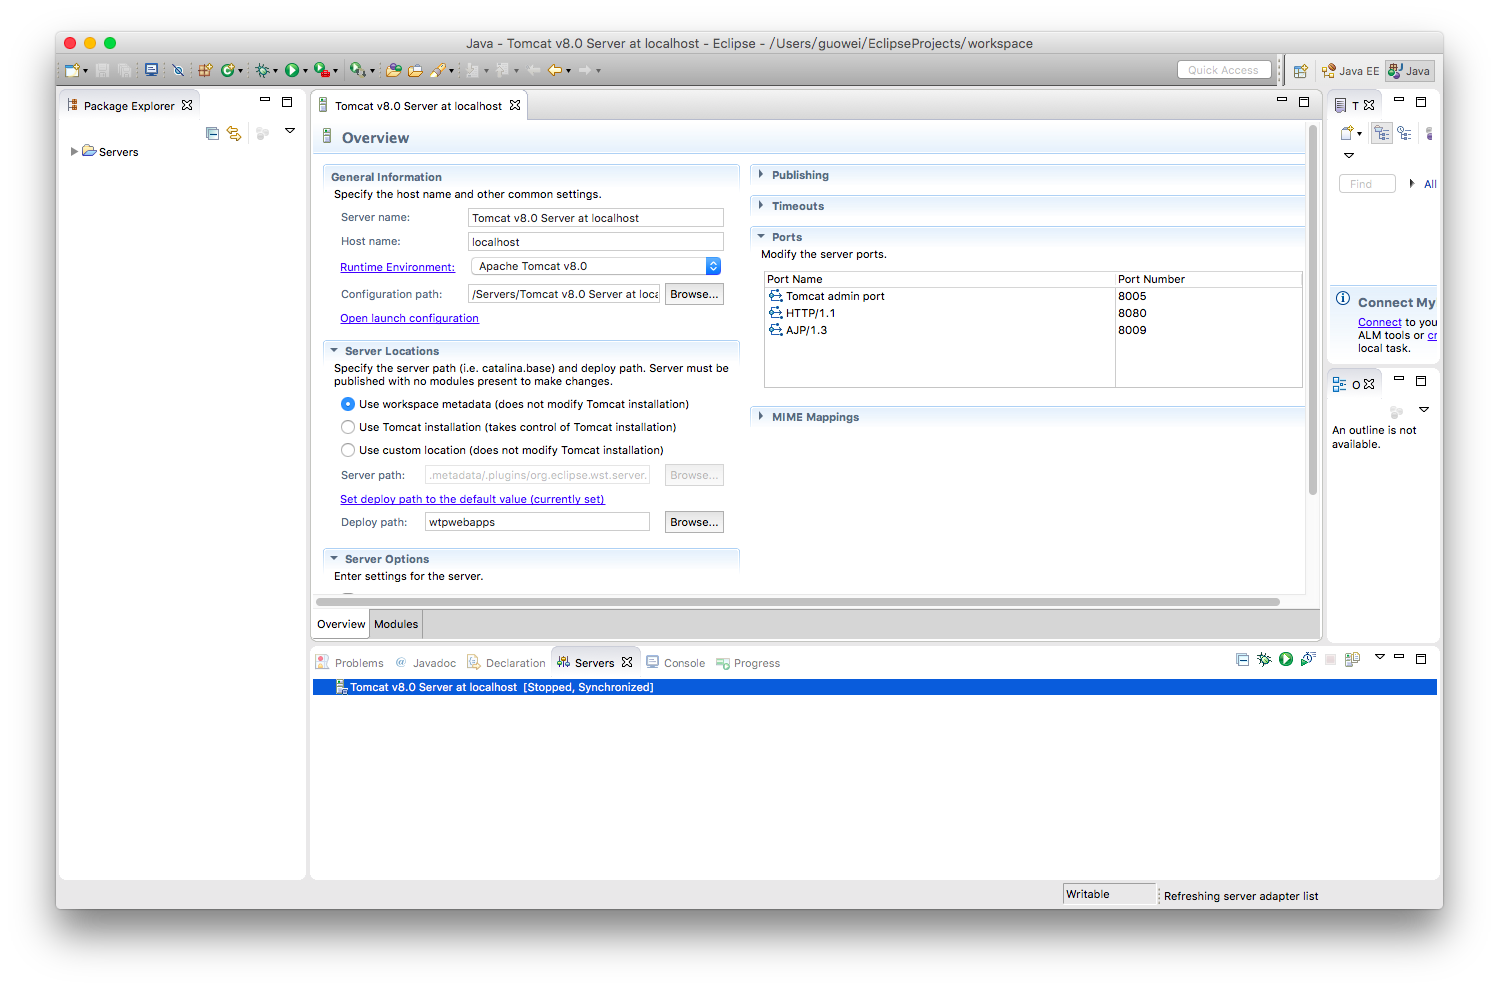Collapse All icon in Servers view
1499x989 pixels.
click(x=1242, y=659)
